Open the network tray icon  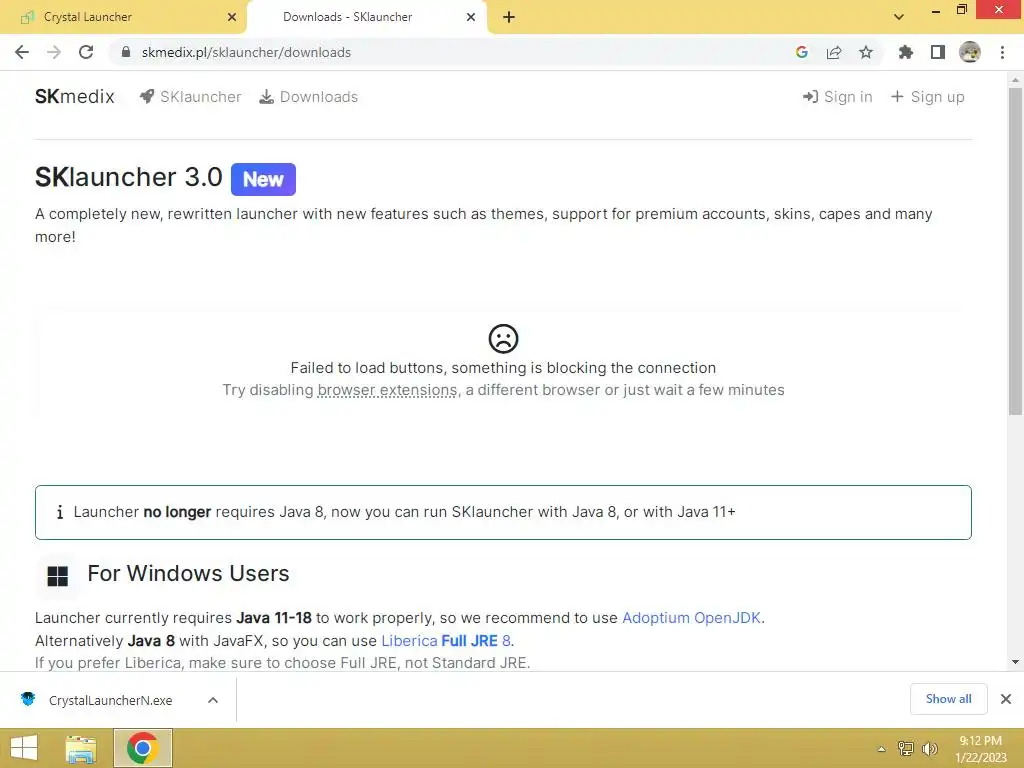pos(906,748)
